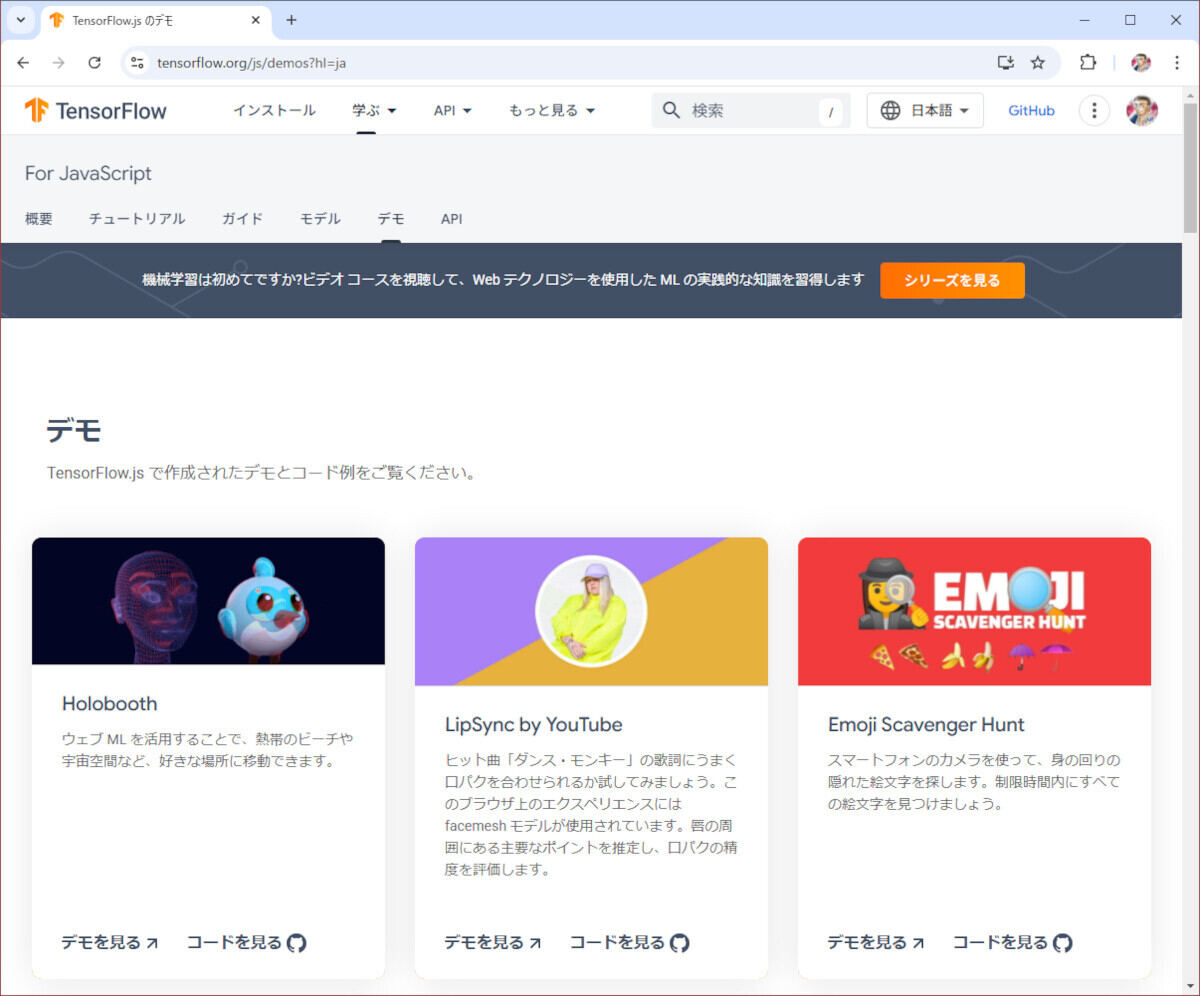1200x996 pixels.
Task: Click GitHub icon on Emoji Scavenger Hunt card
Action: coord(1063,942)
